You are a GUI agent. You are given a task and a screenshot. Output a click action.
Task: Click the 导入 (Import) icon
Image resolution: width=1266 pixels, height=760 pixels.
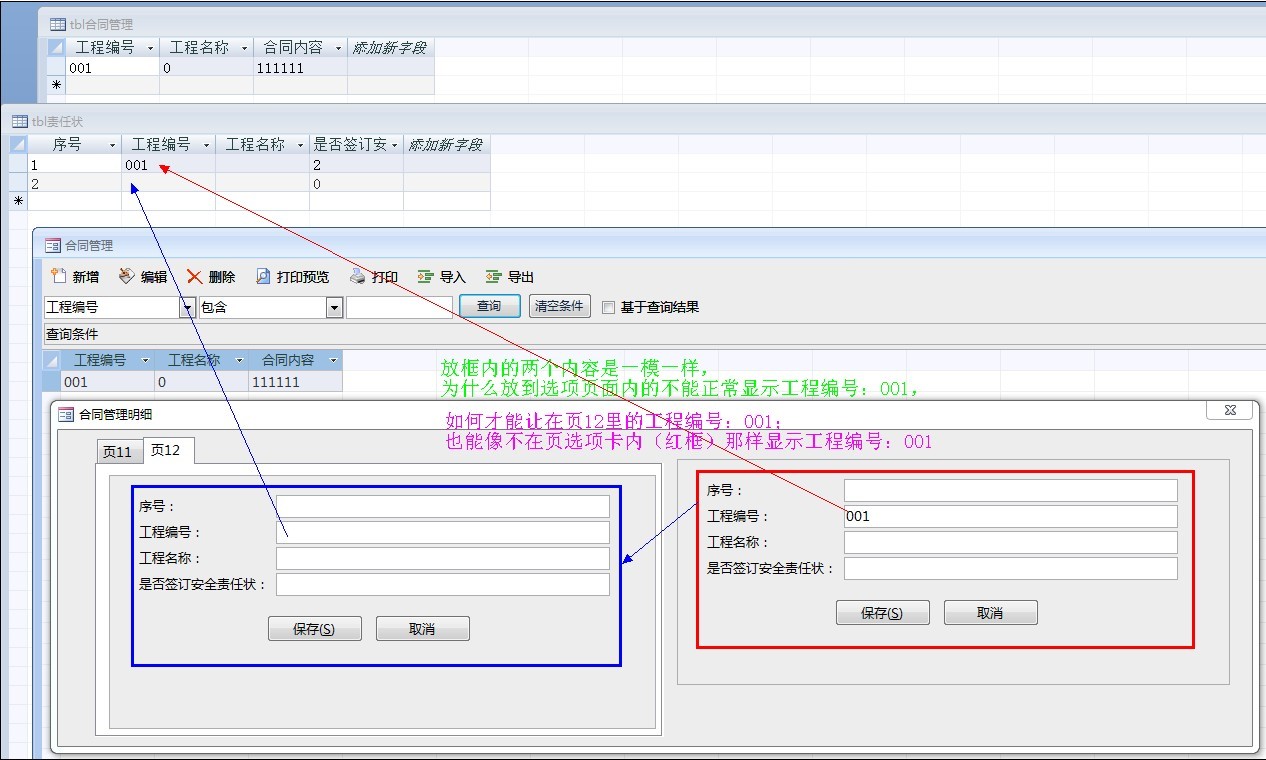(x=425, y=277)
